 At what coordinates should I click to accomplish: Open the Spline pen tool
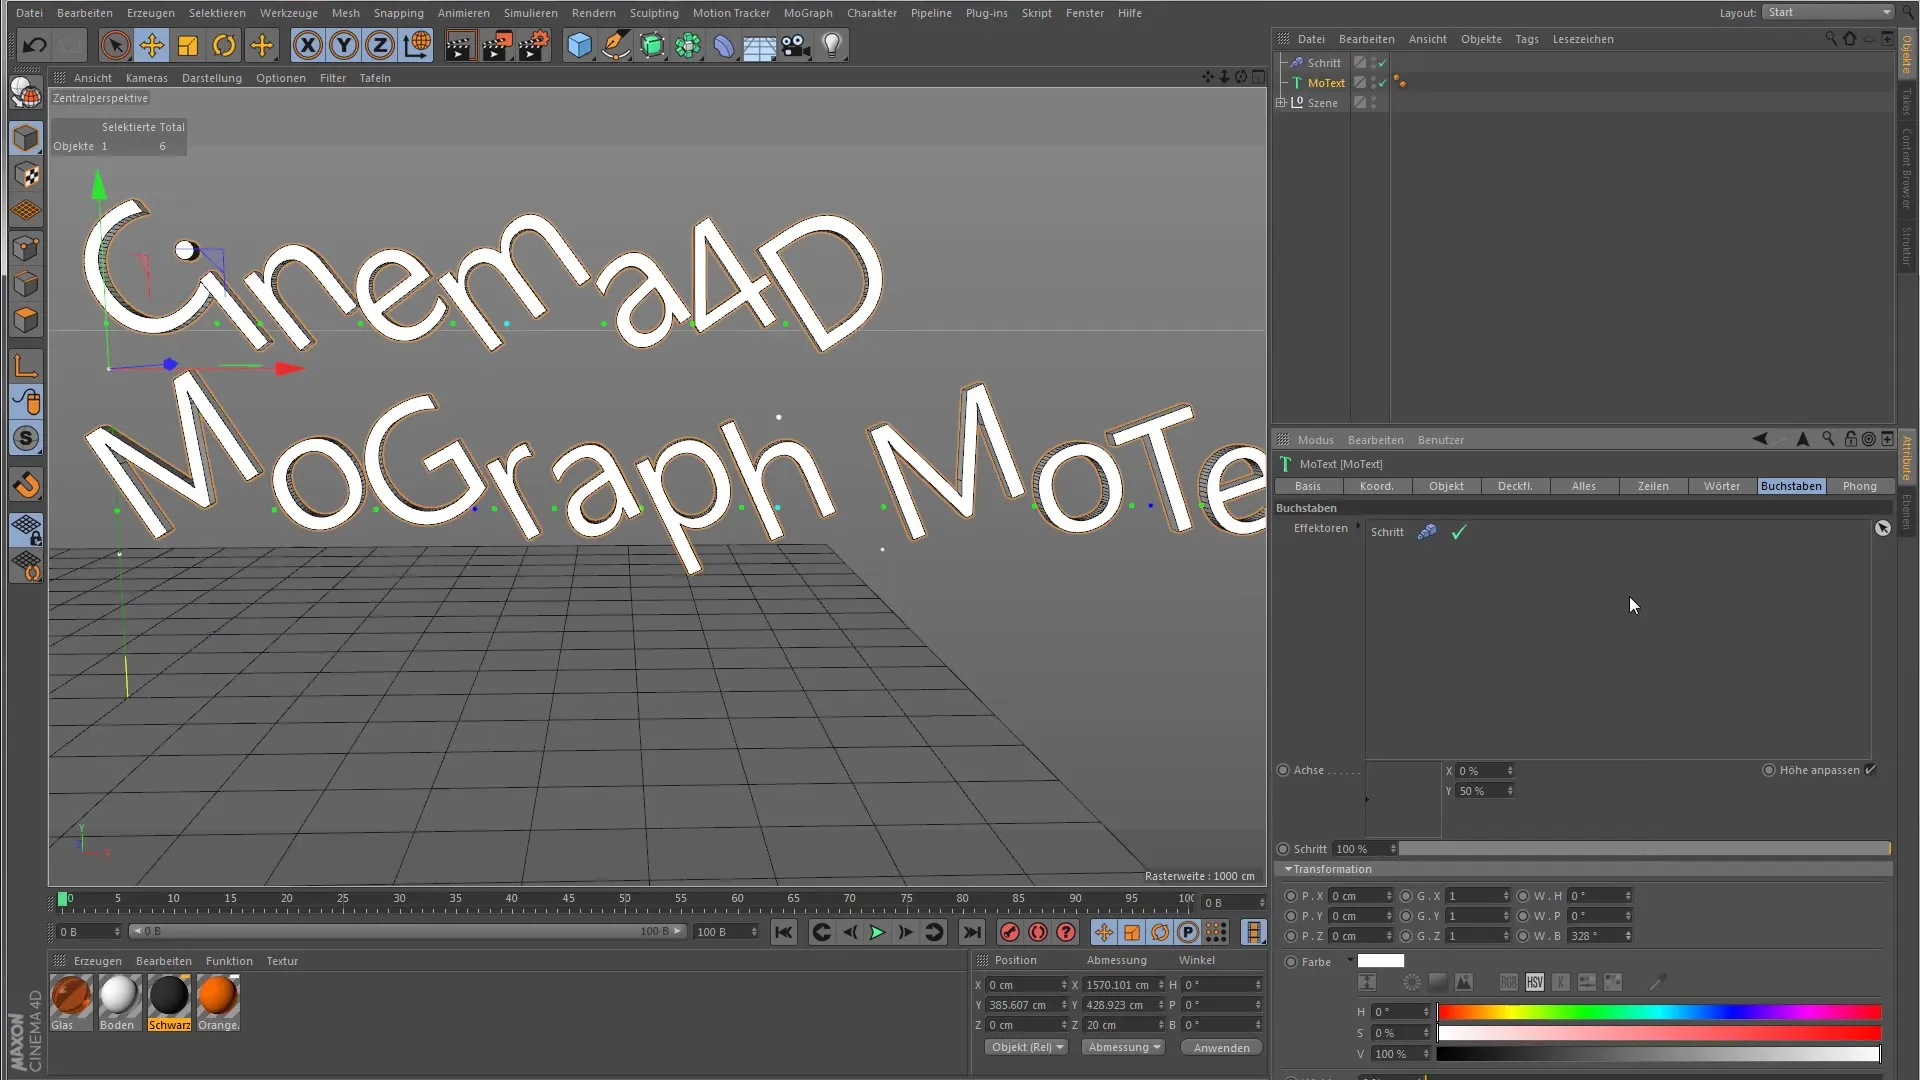pos(616,45)
